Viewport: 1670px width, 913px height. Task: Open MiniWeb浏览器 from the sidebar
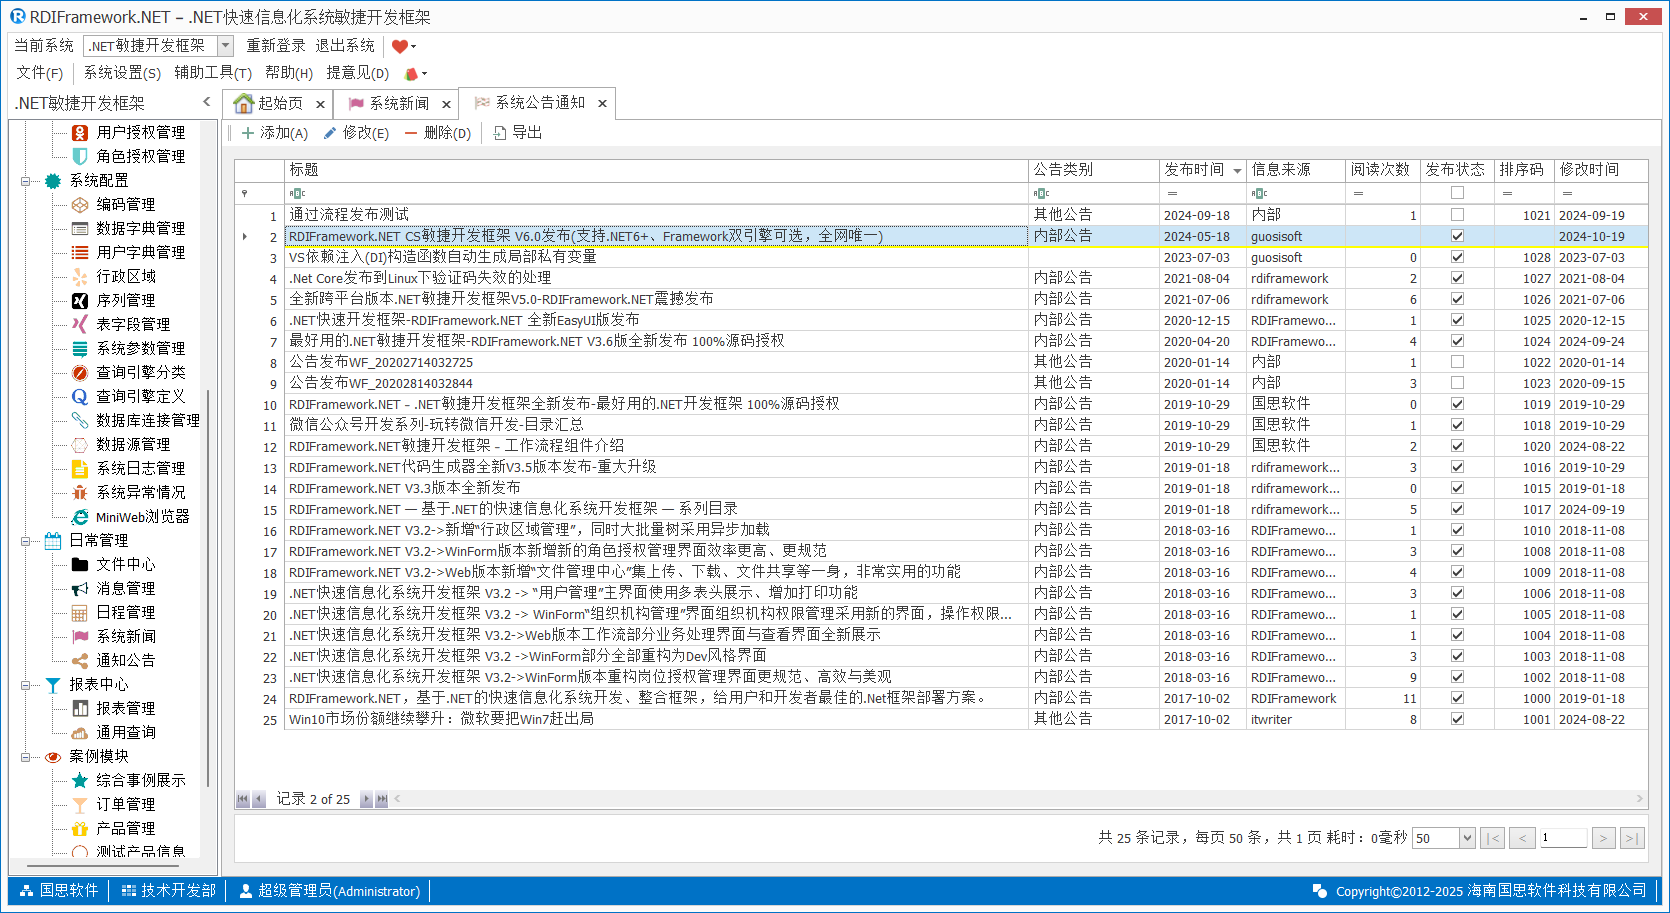click(x=142, y=517)
